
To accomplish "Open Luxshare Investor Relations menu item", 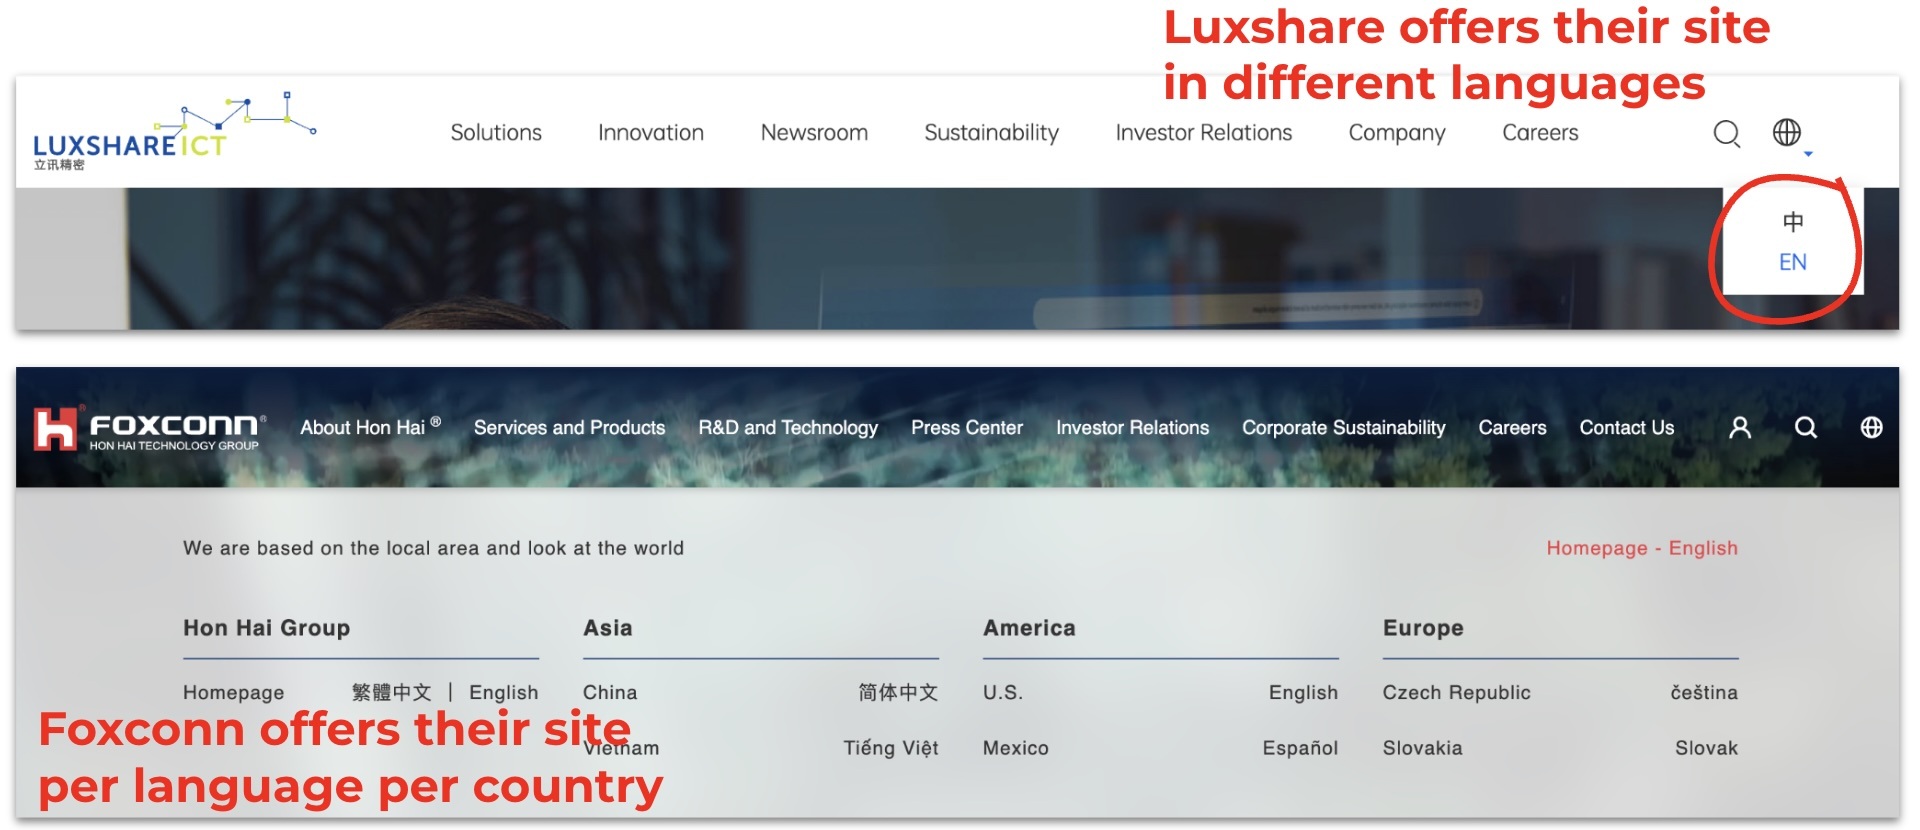I will coord(1204,133).
